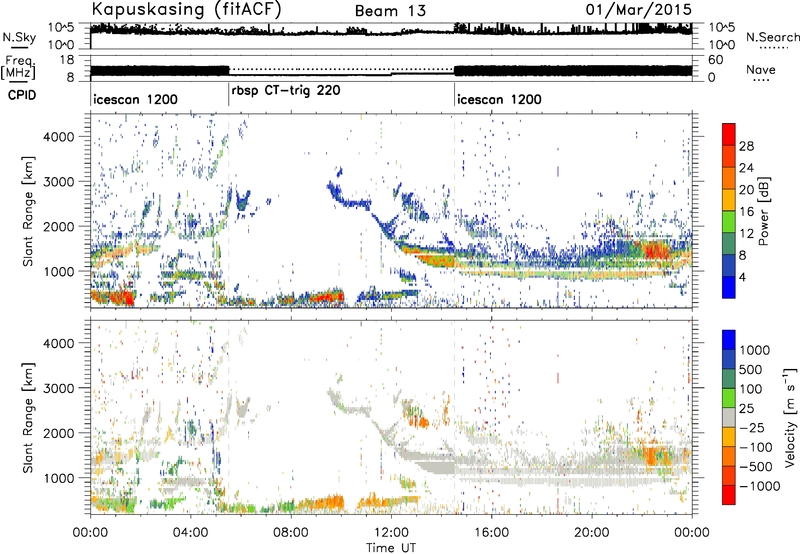
Task: Click the "100" value on Velocity colorbar
Action: (751, 389)
